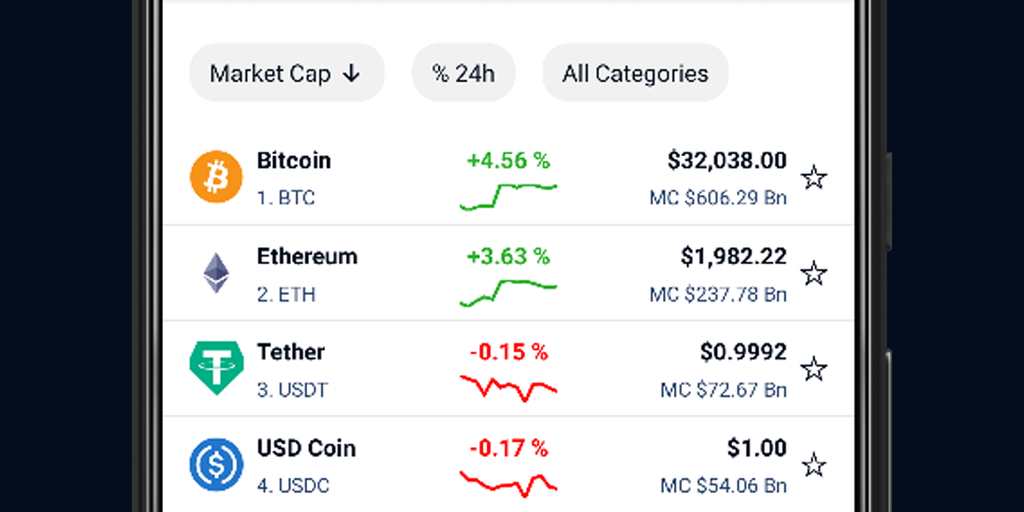Star Tether as a favorite
Screen dimensions: 1024x512
coord(815,369)
